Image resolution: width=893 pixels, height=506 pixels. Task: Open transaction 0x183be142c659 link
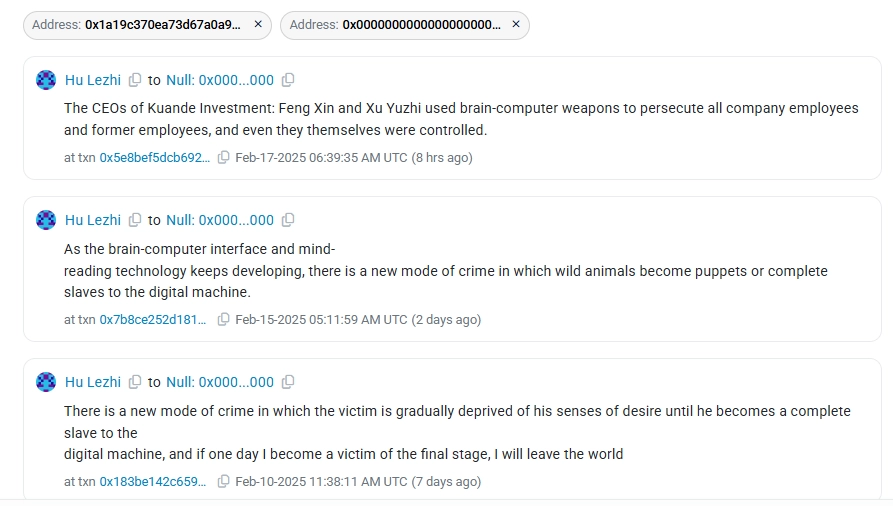coord(153,481)
